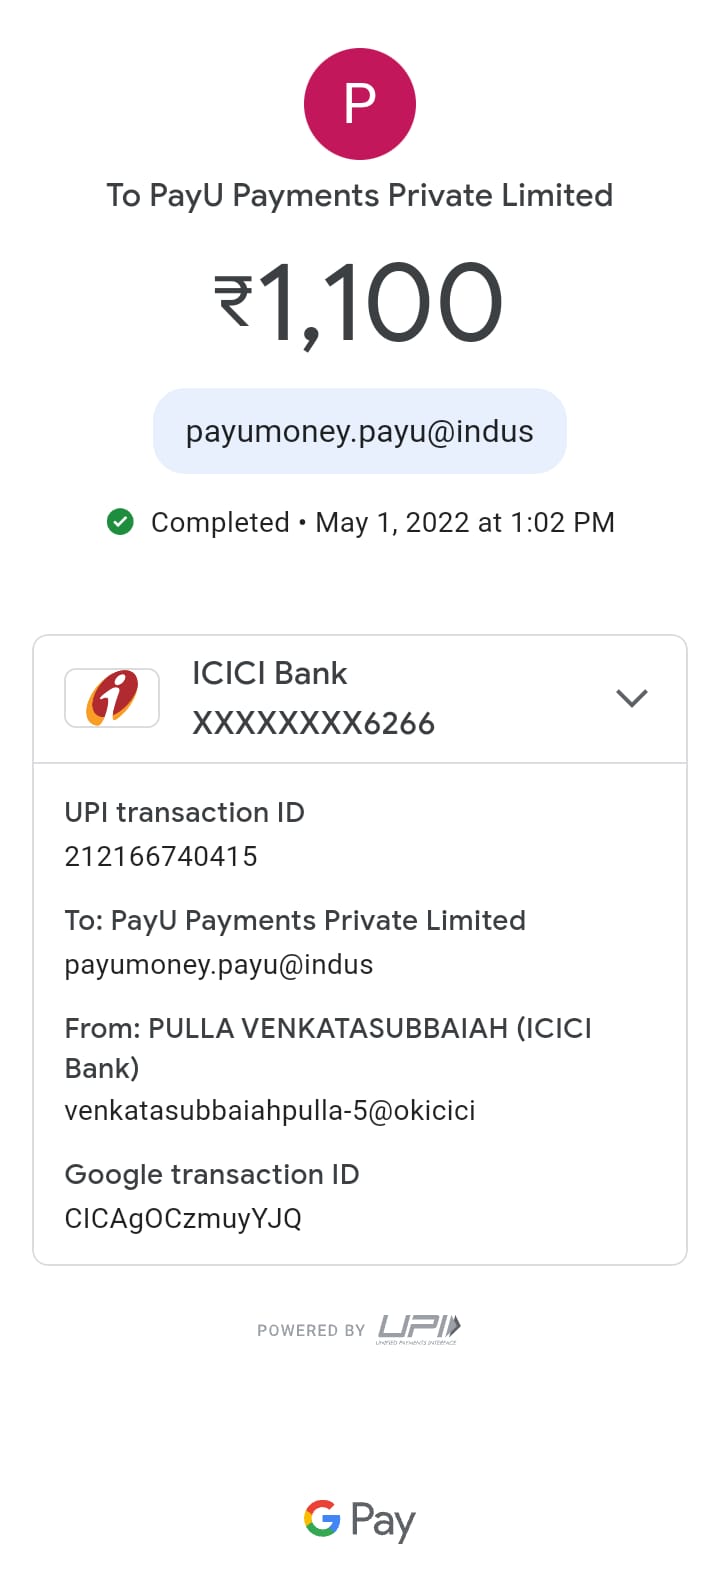Tap Google transaction ID CICAgOCzmuyYJQ
Viewport: 720px width, 1578px height.
tap(183, 1218)
